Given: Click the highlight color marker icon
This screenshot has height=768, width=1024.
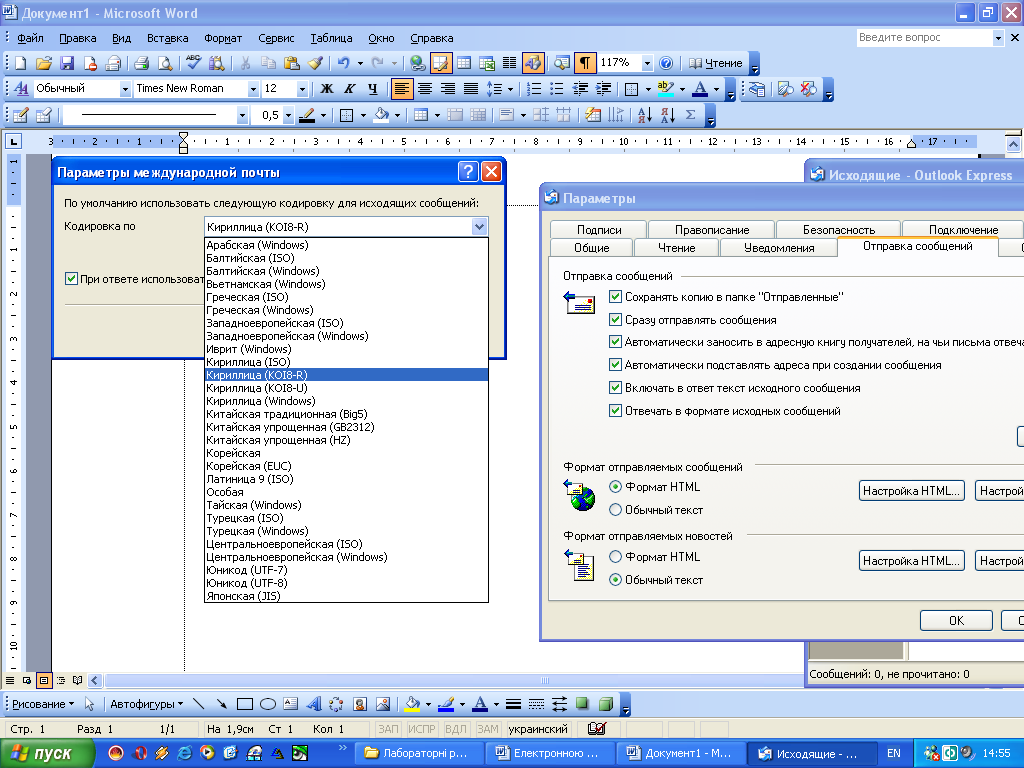Looking at the screenshot, I should (665, 89).
